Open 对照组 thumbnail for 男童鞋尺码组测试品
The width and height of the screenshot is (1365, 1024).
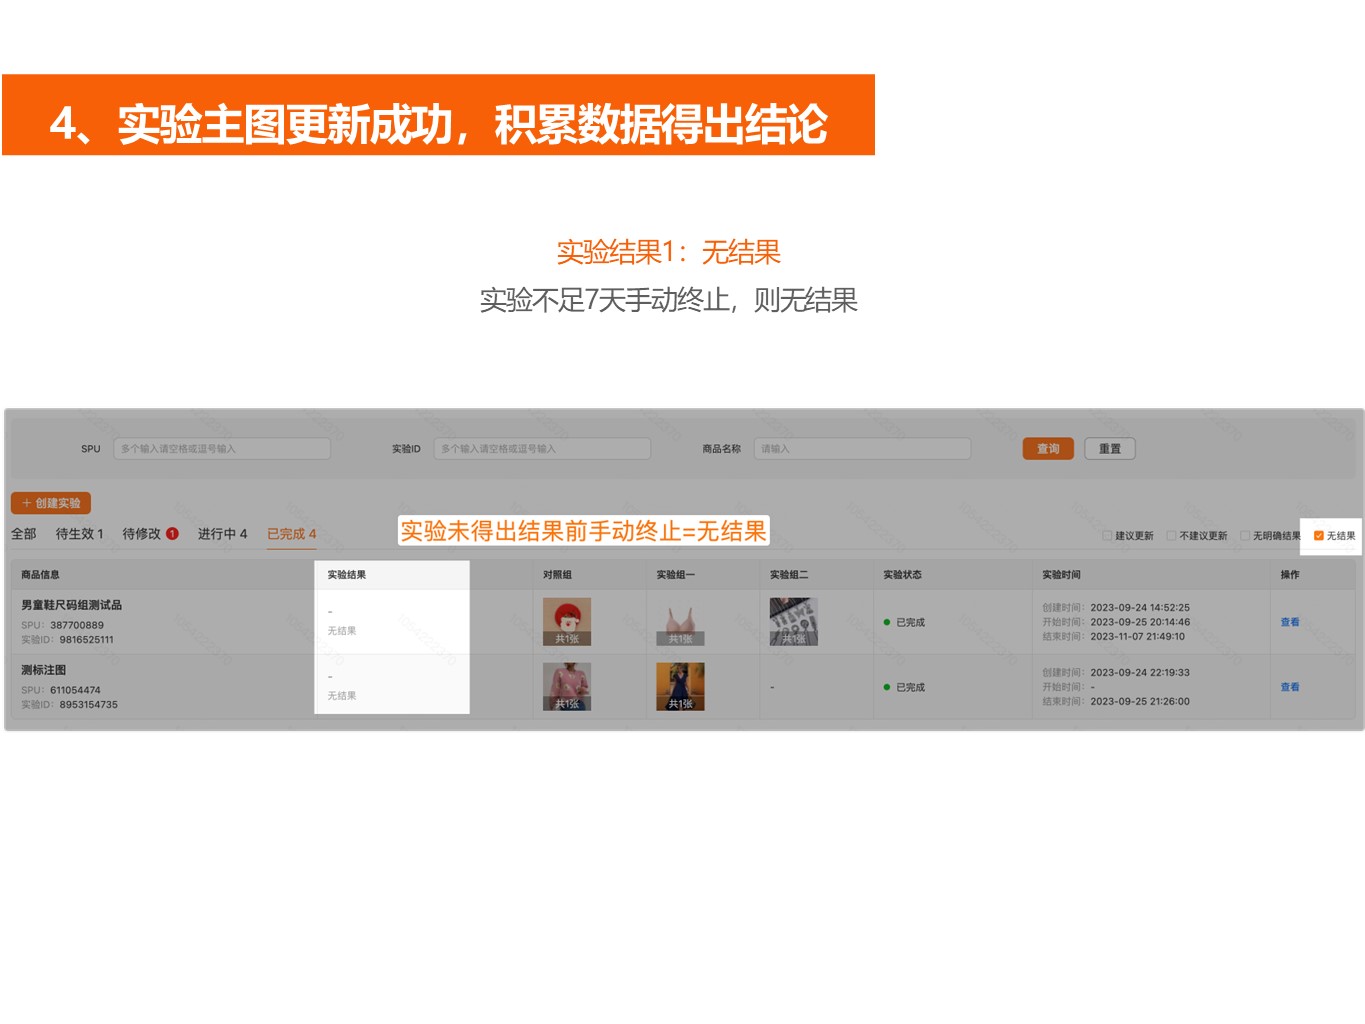coord(566,622)
